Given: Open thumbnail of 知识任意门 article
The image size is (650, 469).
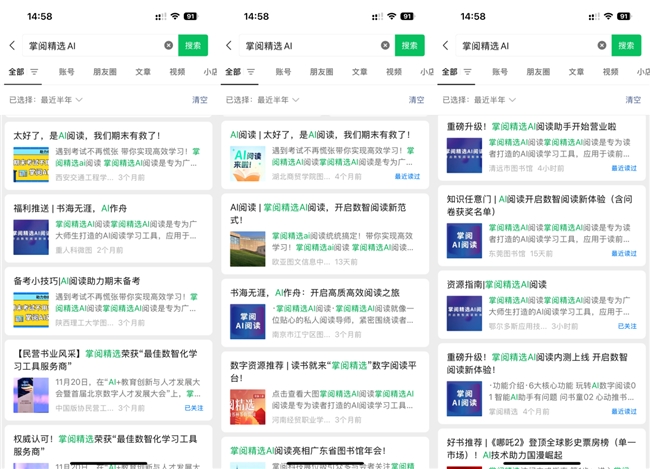Looking at the screenshot, I should (x=464, y=241).
